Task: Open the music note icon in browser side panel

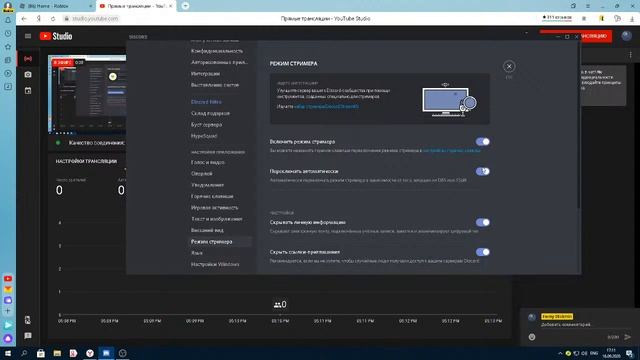Action: point(8,87)
